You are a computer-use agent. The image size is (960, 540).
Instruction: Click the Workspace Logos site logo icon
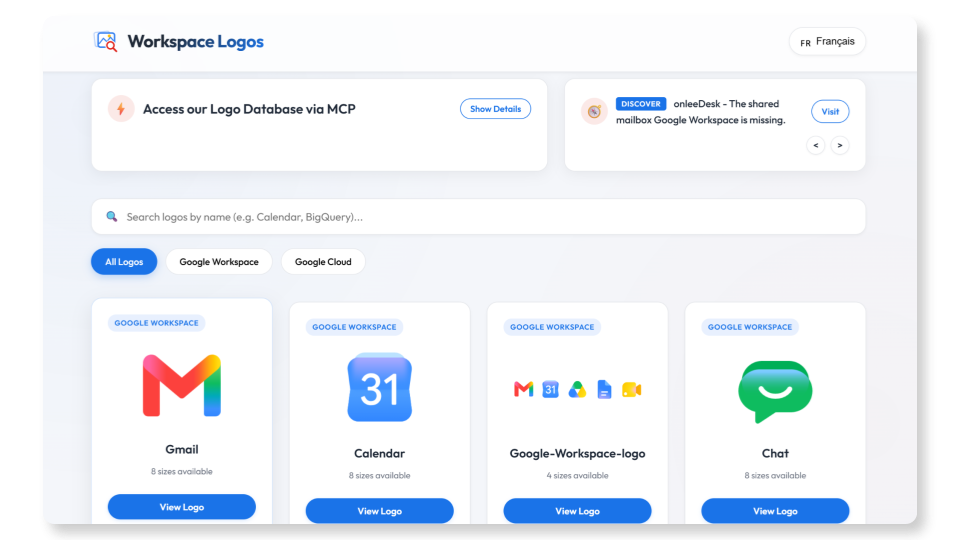coord(105,41)
